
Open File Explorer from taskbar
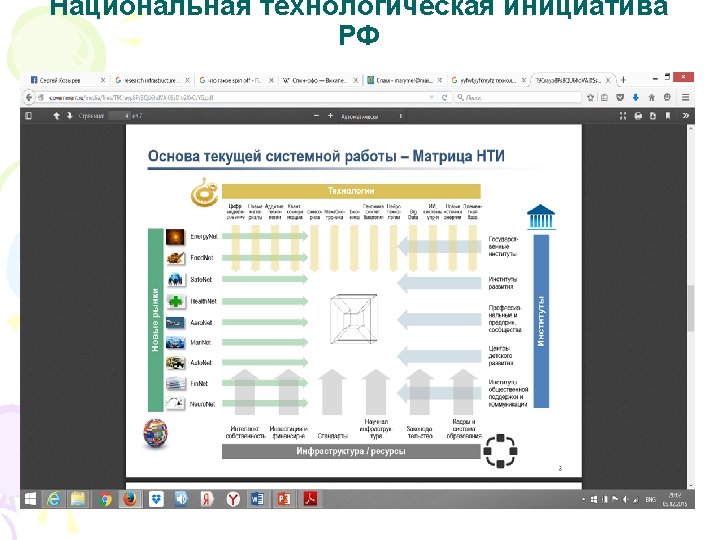pos(79,499)
